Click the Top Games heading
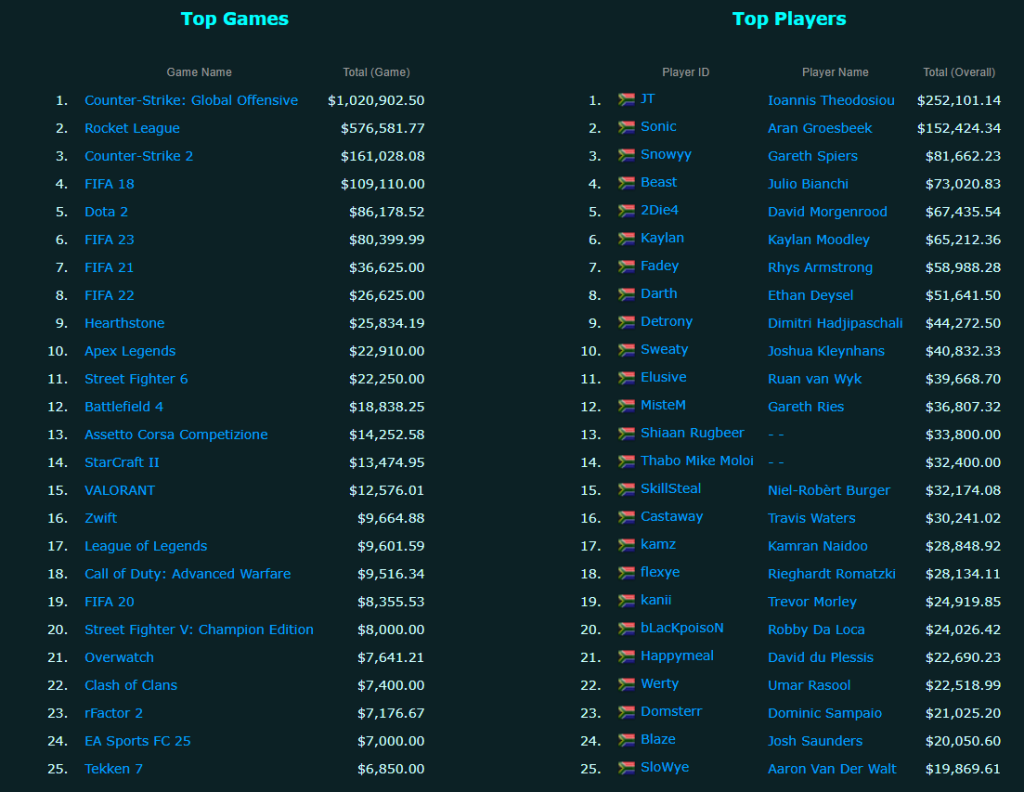The height and width of the screenshot is (792, 1024). point(235,19)
